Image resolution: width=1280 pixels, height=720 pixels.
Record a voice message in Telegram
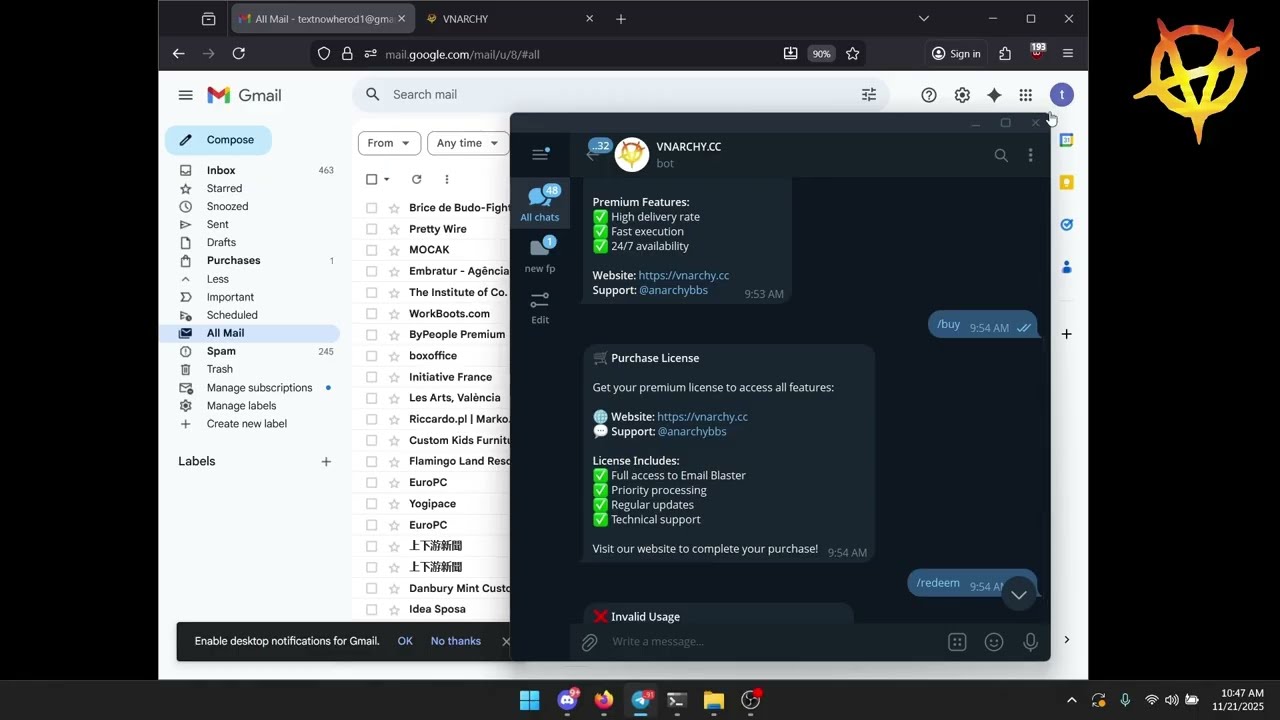pyautogui.click(x=1030, y=642)
